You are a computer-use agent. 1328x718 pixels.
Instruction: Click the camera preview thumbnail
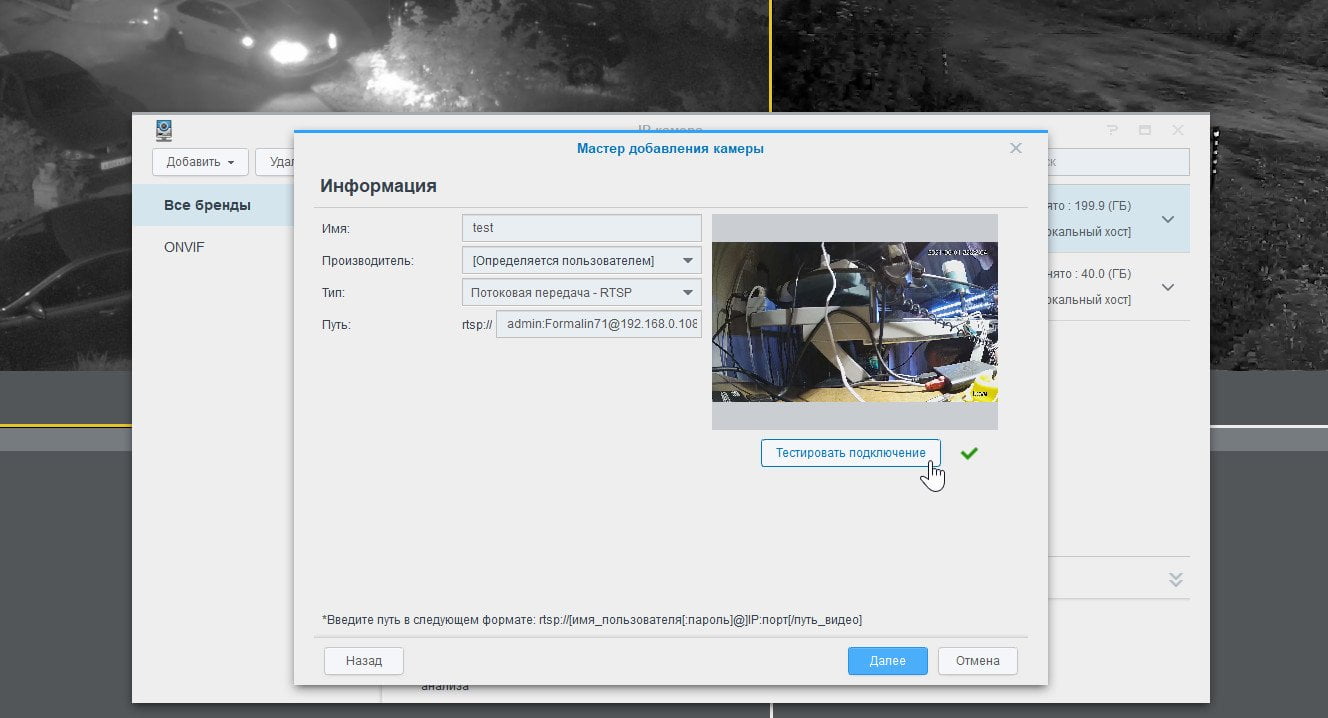tap(855, 322)
